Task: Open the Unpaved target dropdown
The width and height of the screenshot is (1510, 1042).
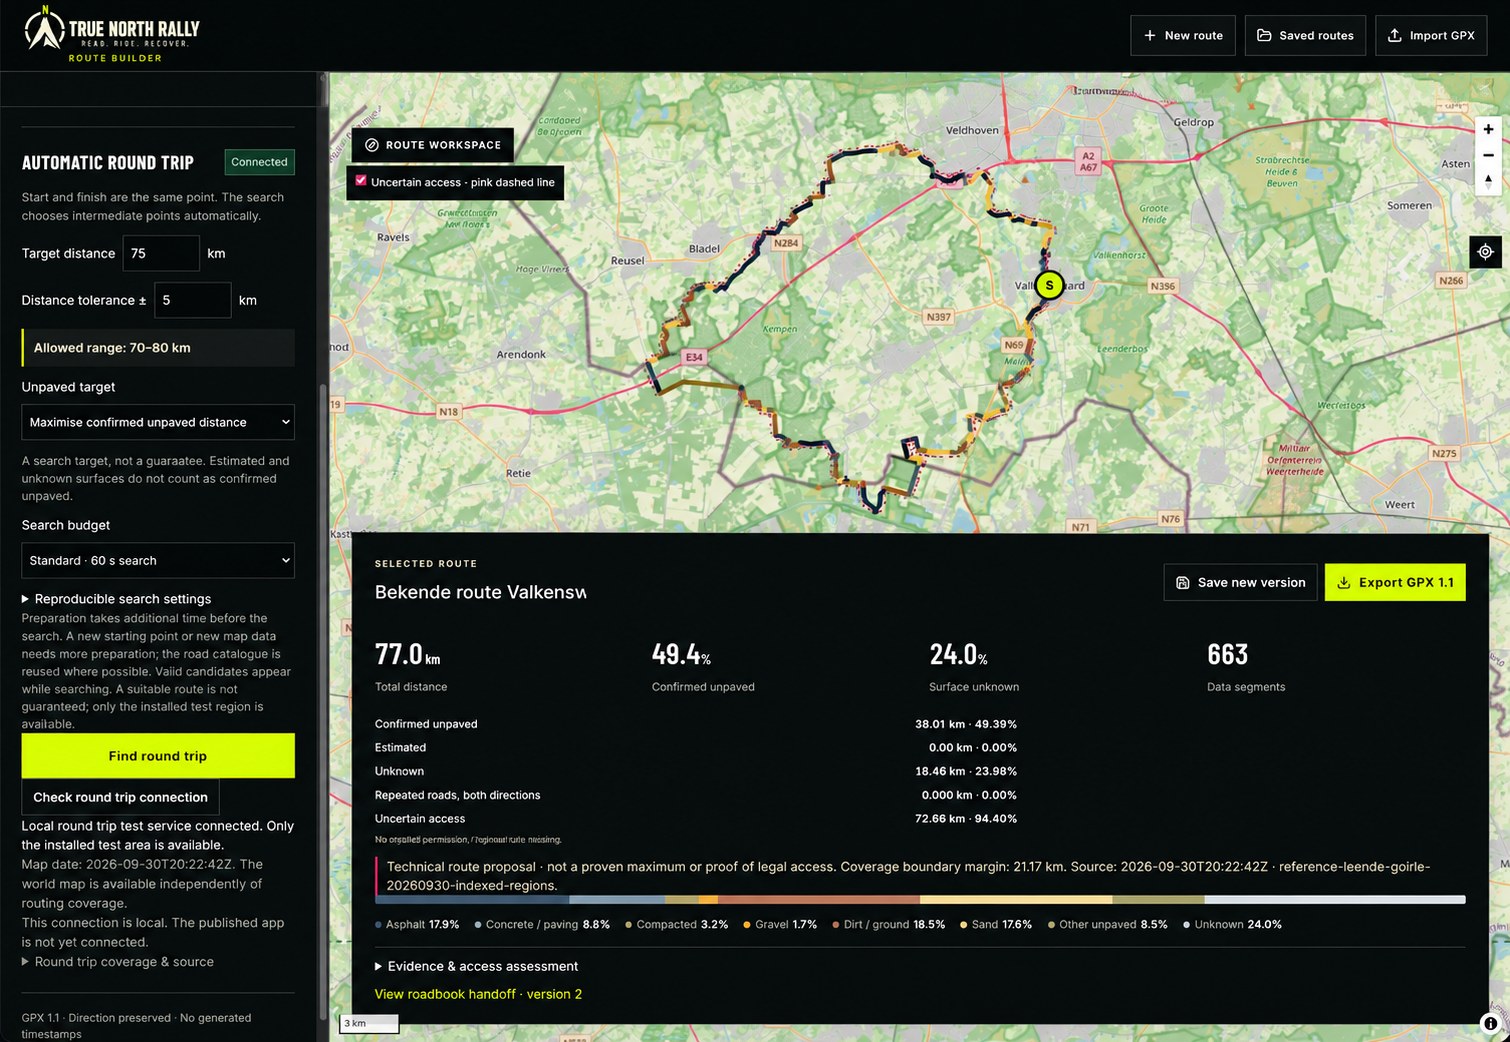Action: 158,422
